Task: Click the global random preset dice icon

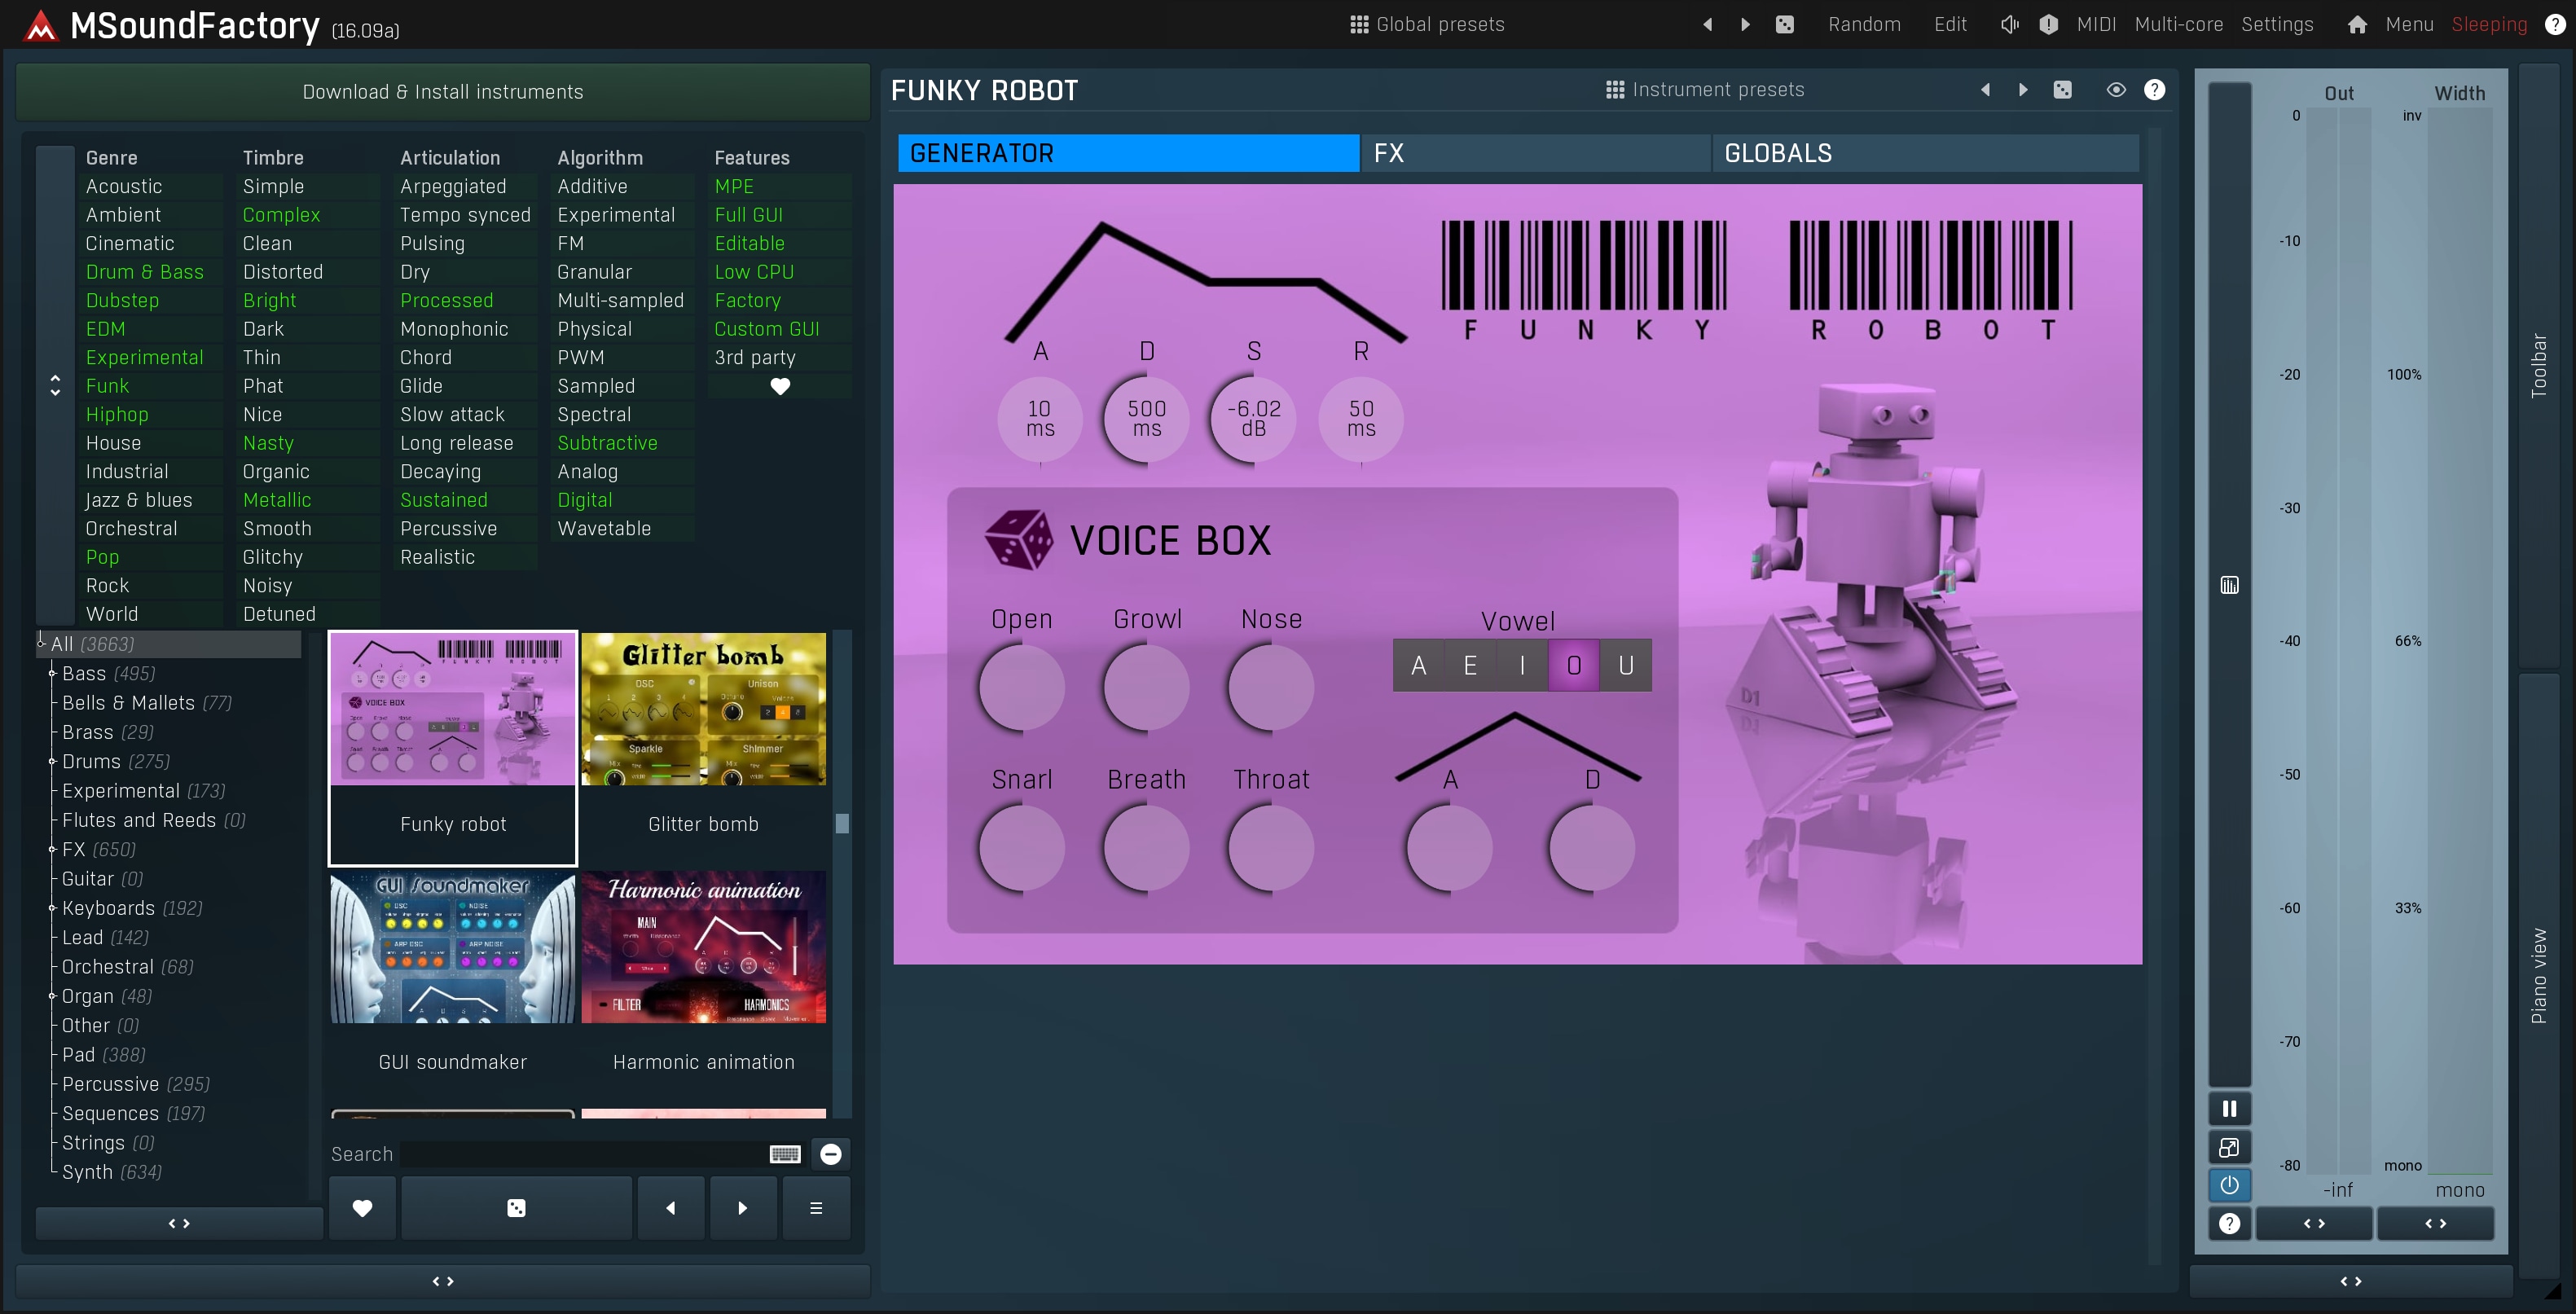Action: (x=1784, y=24)
